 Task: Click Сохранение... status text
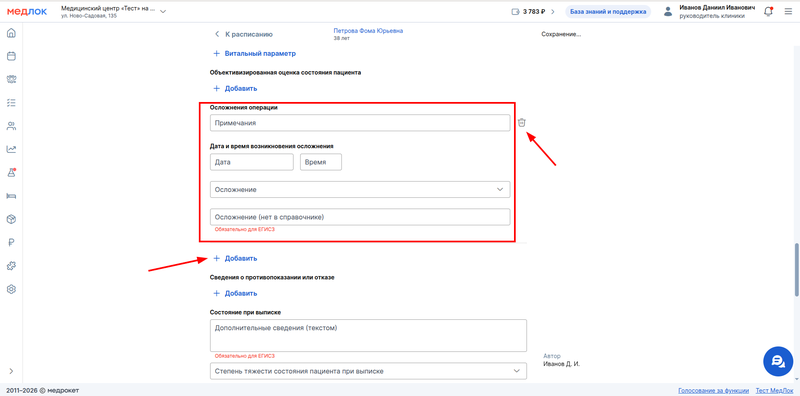[561, 34]
